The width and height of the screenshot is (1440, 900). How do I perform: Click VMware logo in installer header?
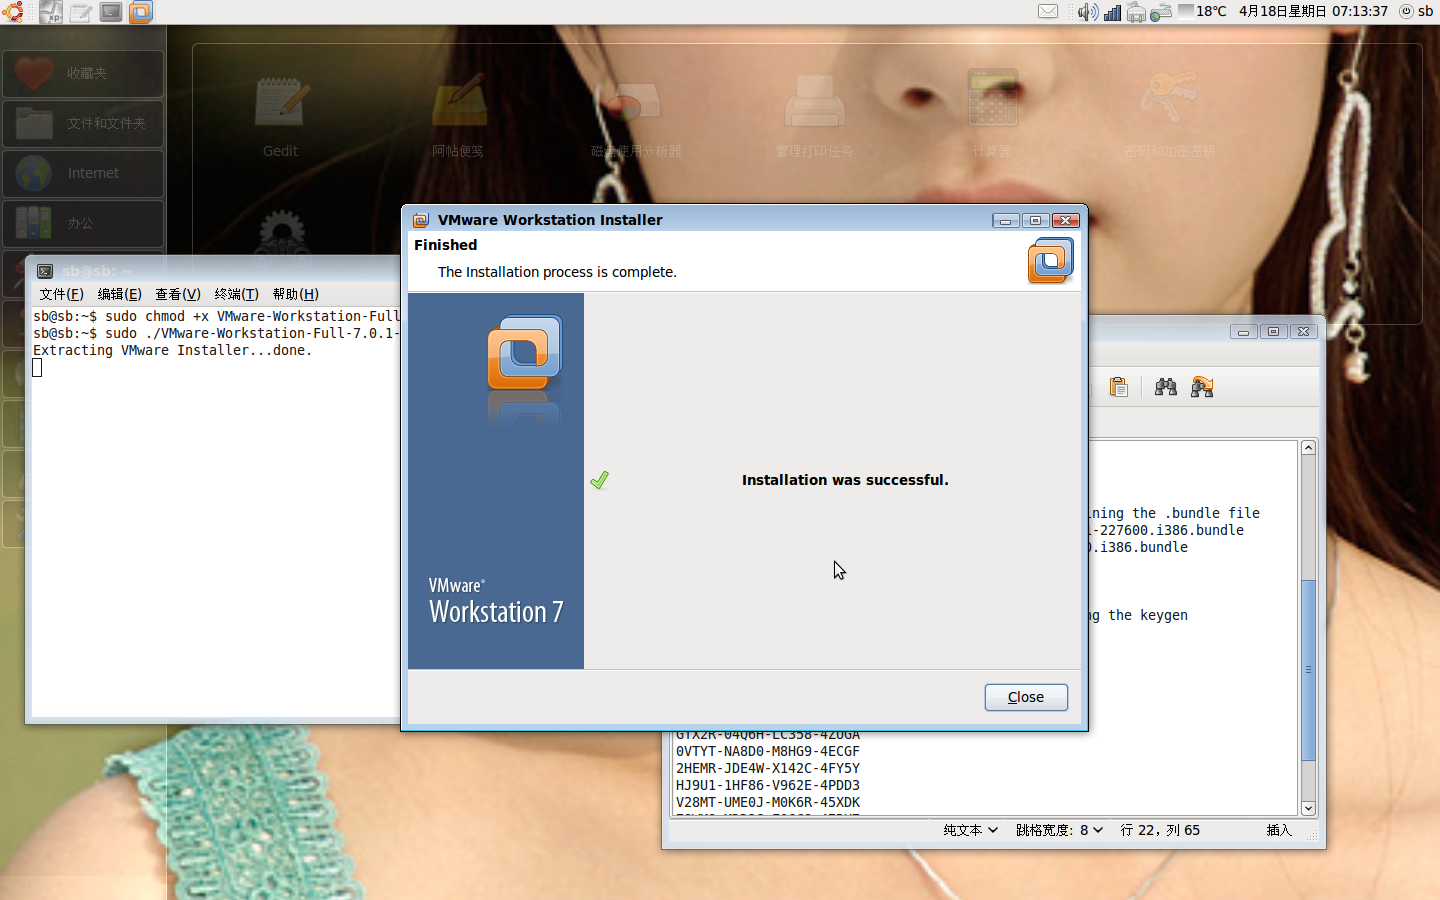(1050, 260)
